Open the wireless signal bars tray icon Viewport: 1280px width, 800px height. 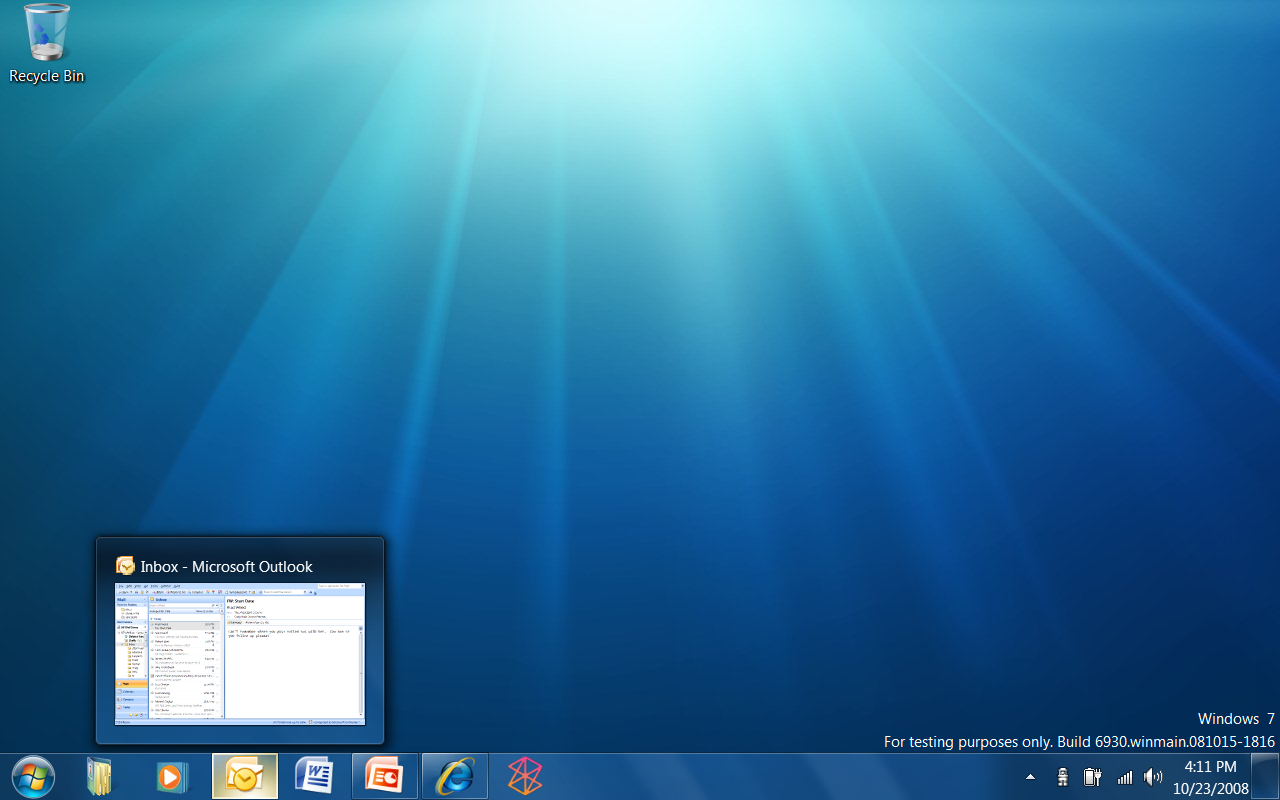coord(1124,777)
